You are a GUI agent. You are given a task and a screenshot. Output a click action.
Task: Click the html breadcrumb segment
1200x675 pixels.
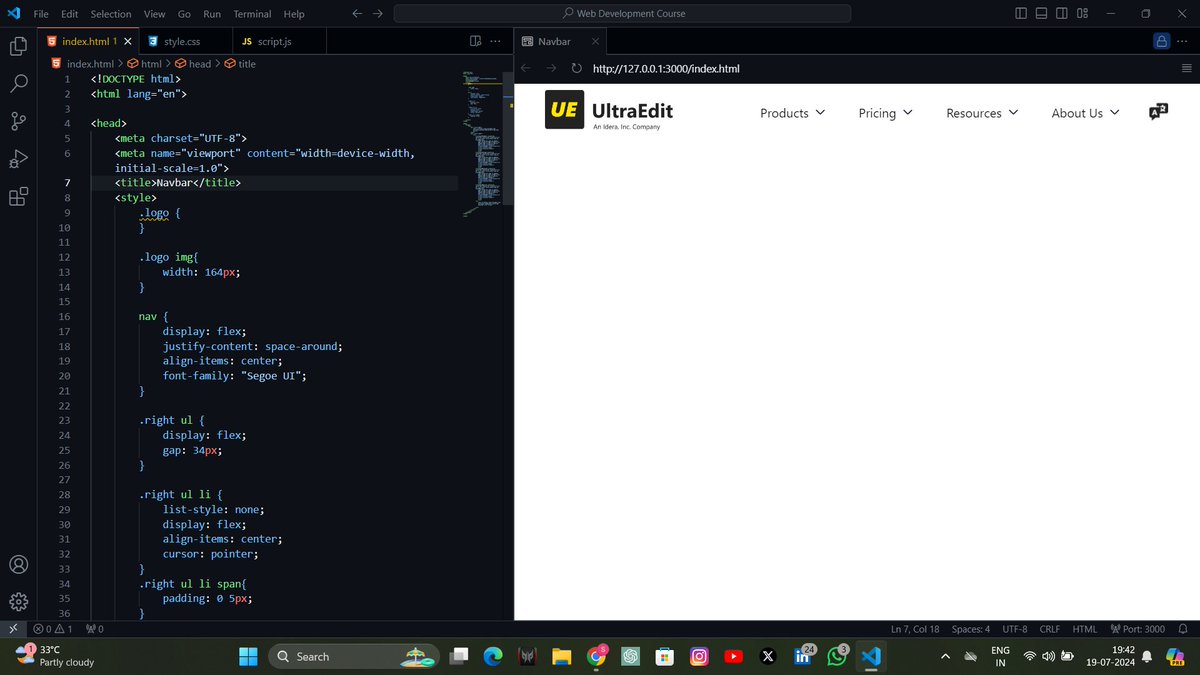point(144,63)
